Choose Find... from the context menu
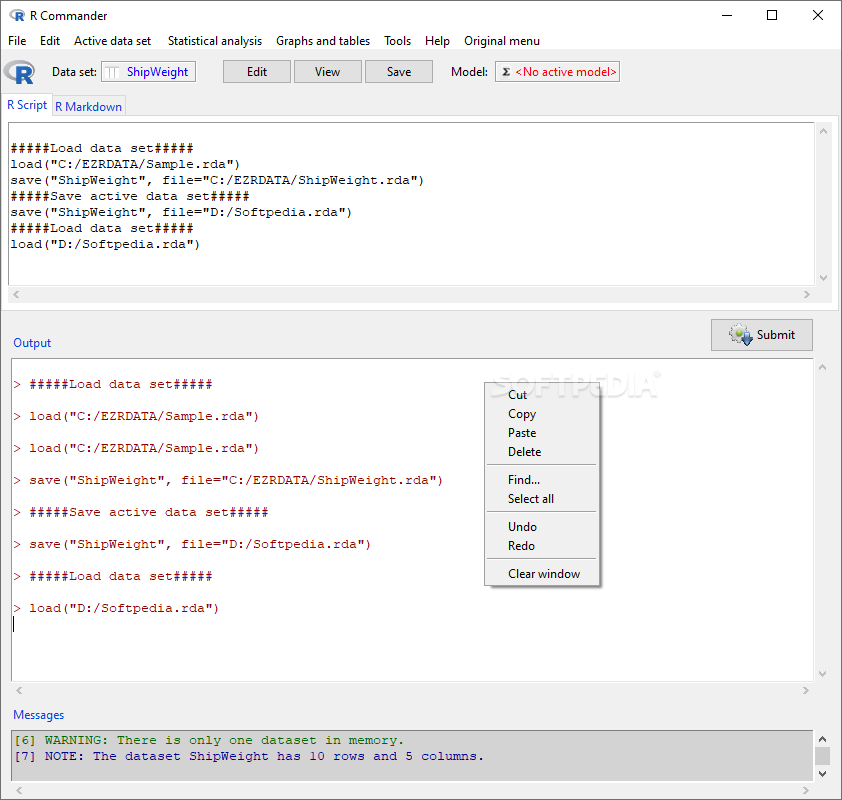The height and width of the screenshot is (800, 842). (x=542, y=480)
